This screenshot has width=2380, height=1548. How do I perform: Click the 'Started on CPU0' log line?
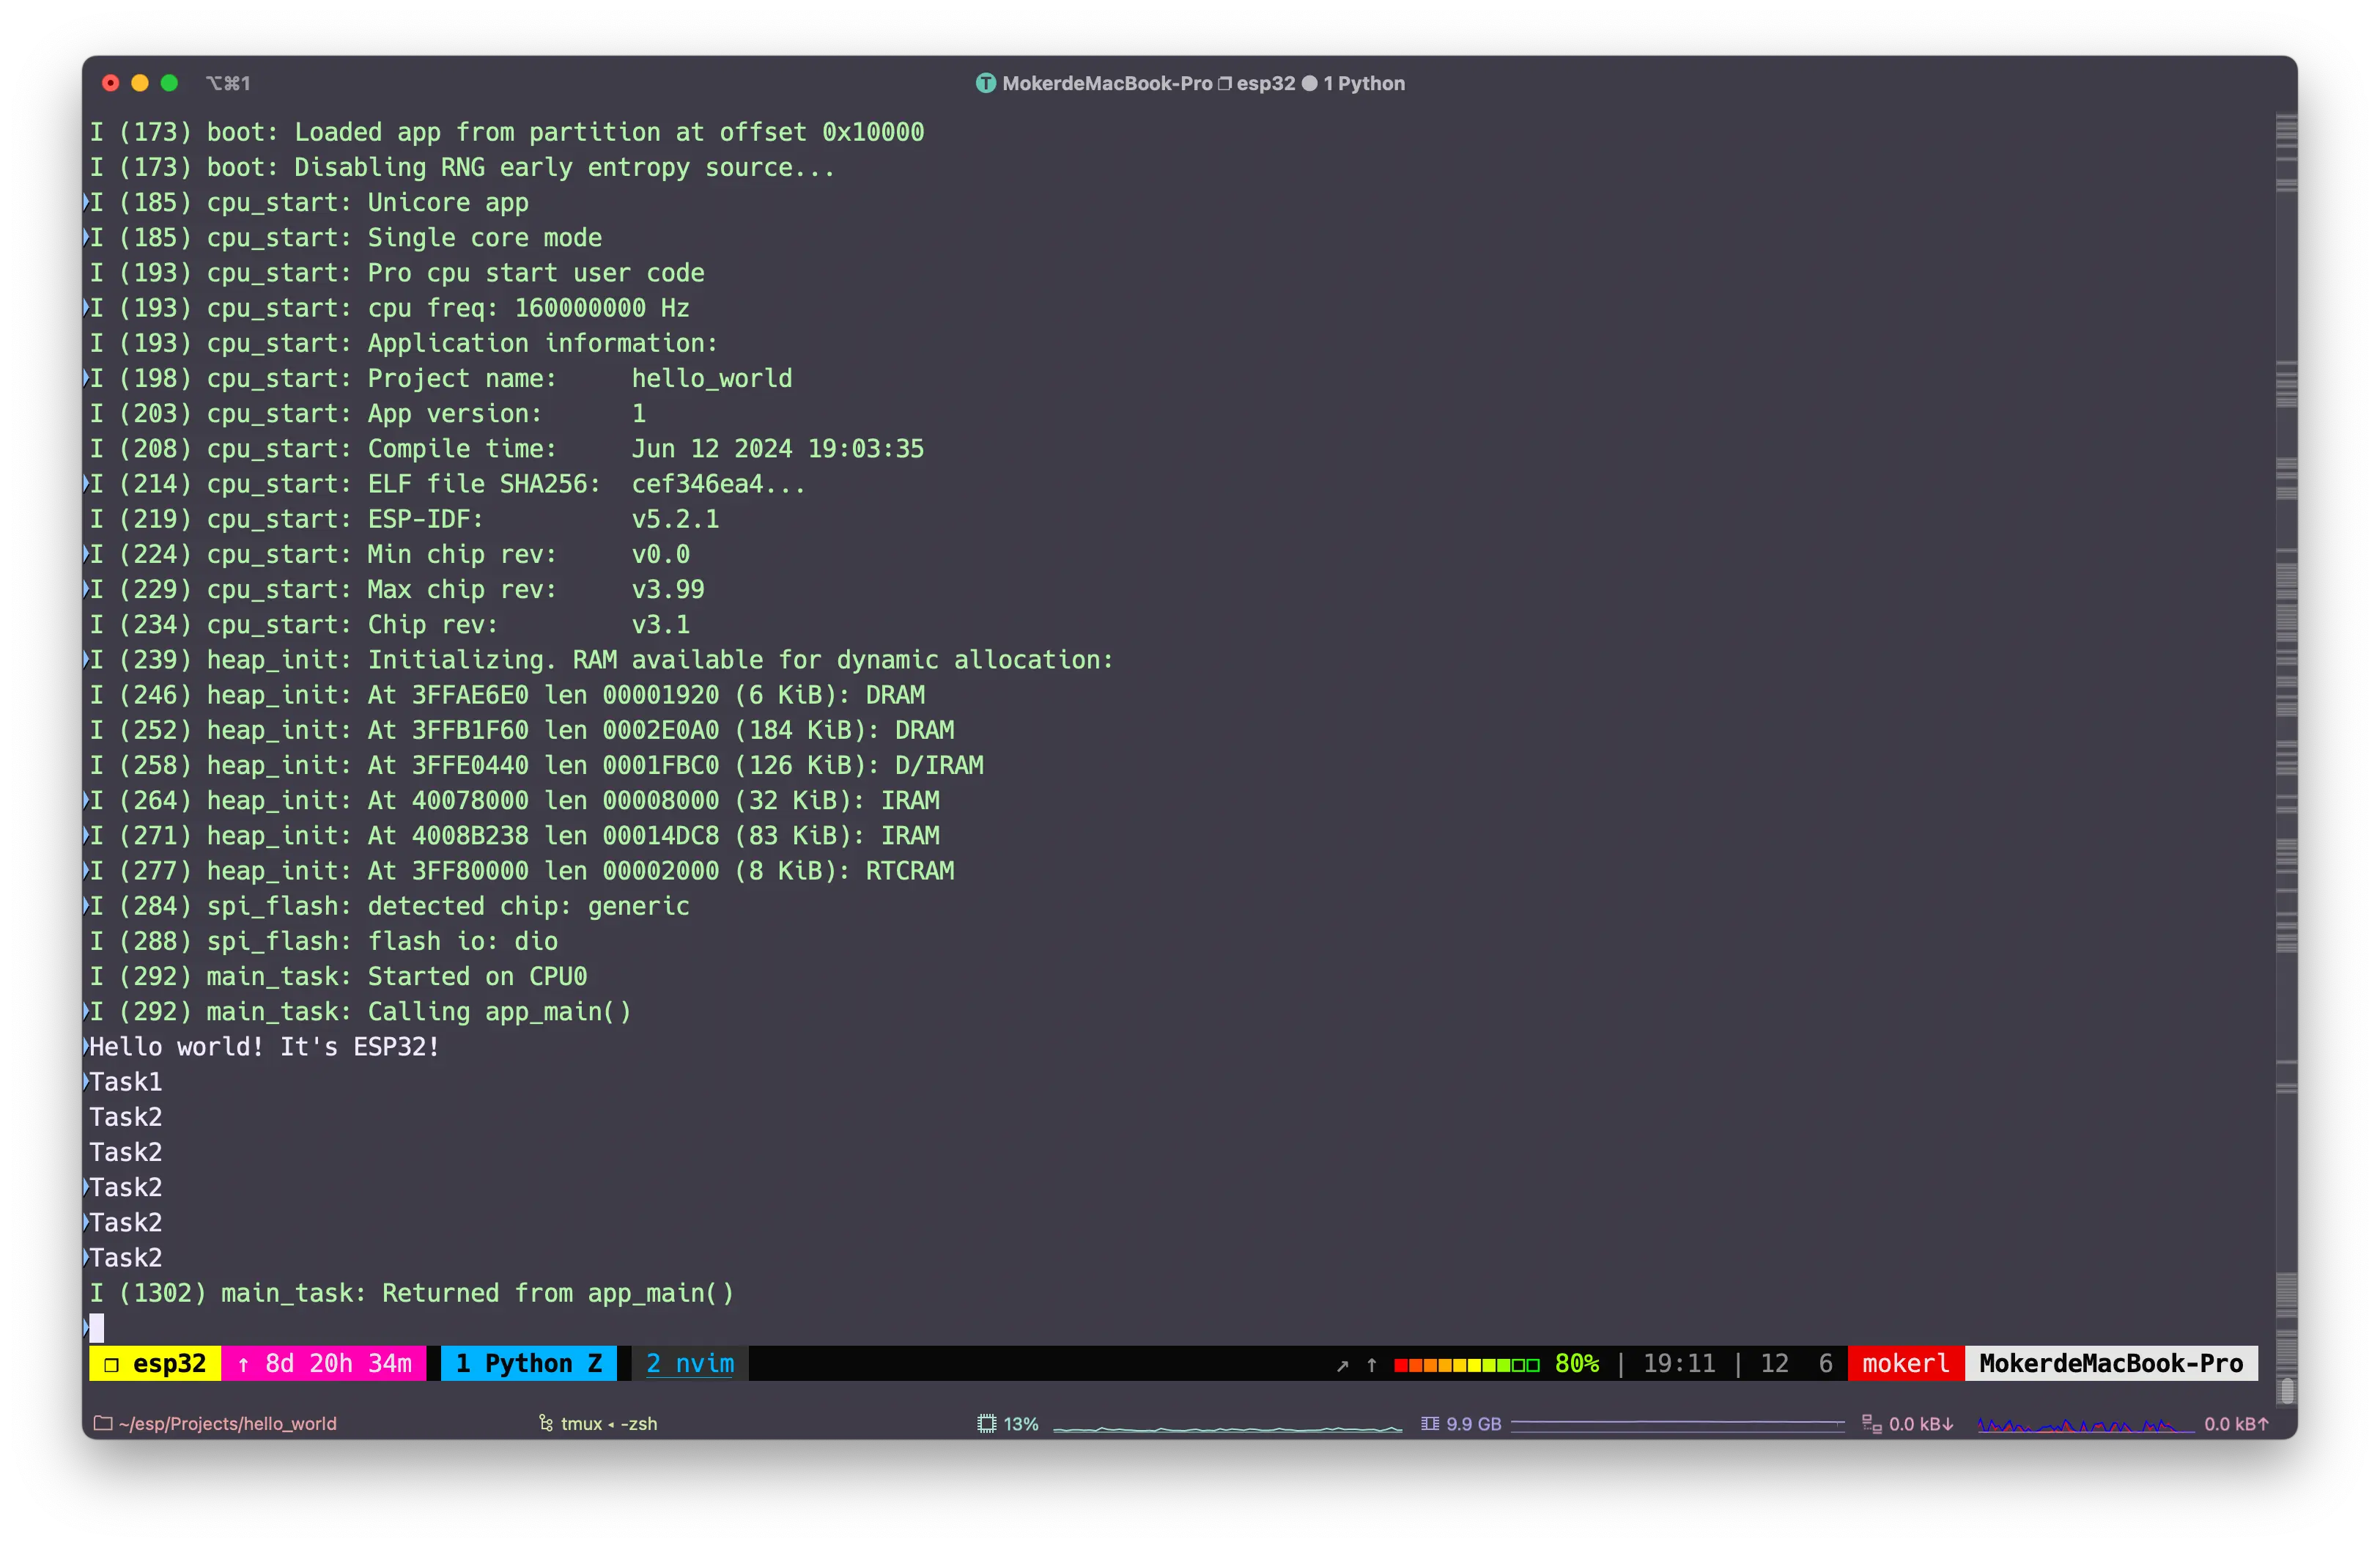pos(339,976)
